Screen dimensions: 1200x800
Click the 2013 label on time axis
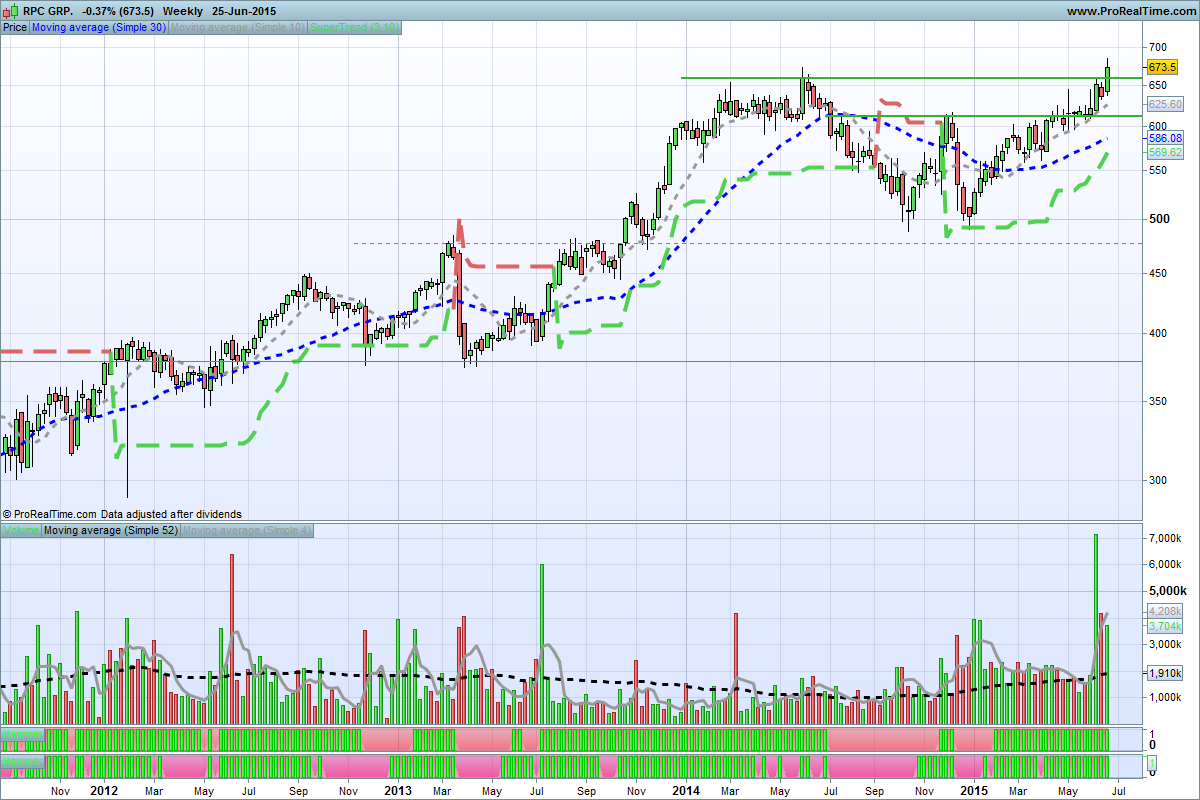click(x=398, y=790)
